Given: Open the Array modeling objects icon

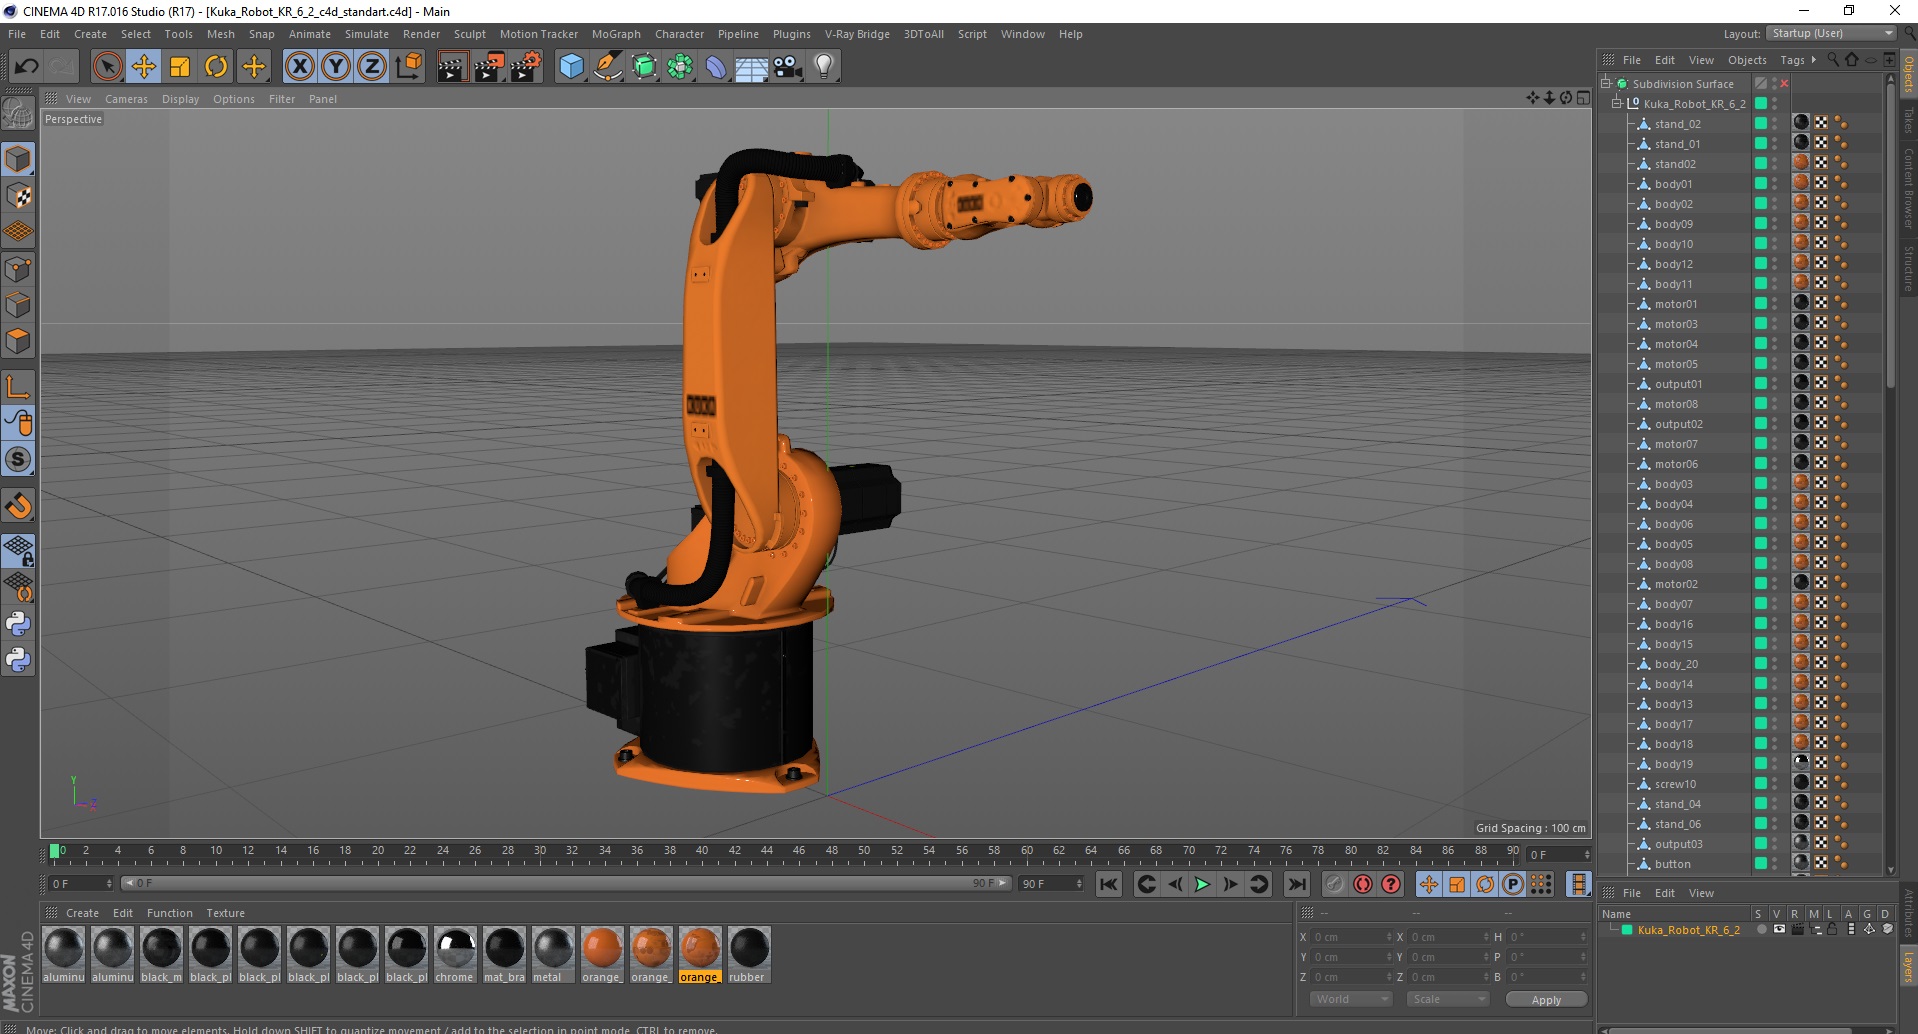Looking at the screenshot, I should coord(681,67).
